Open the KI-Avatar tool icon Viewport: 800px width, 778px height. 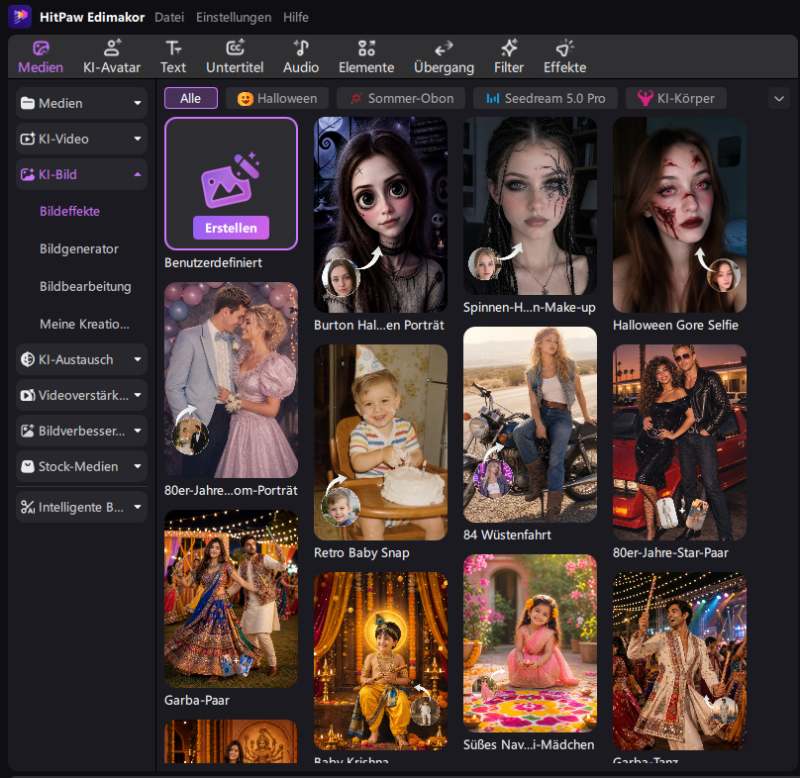click(112, 48)
